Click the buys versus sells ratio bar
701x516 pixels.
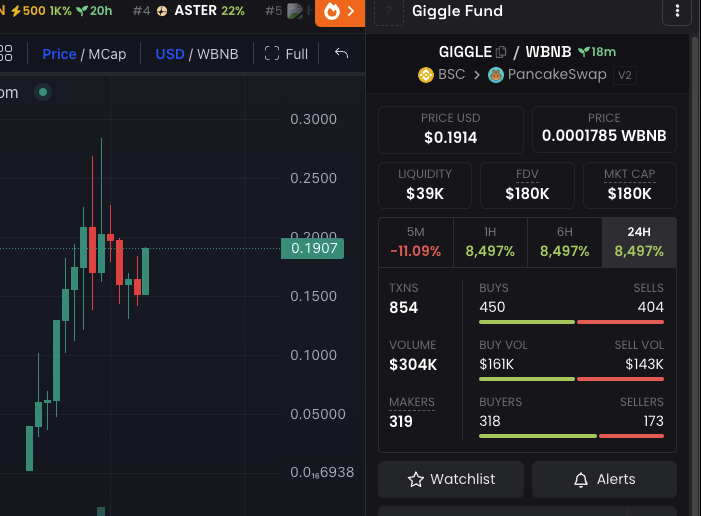(571, 322)
